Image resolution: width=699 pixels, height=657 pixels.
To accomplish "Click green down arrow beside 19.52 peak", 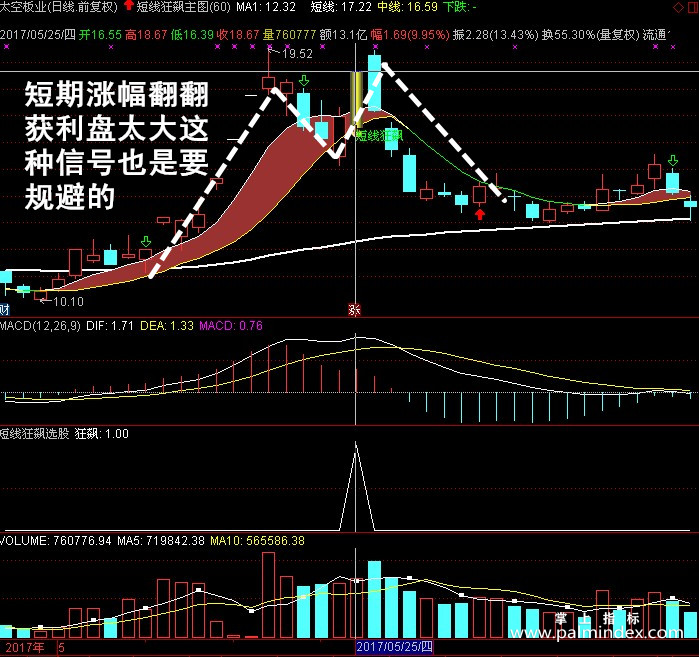I will point(304,81).
